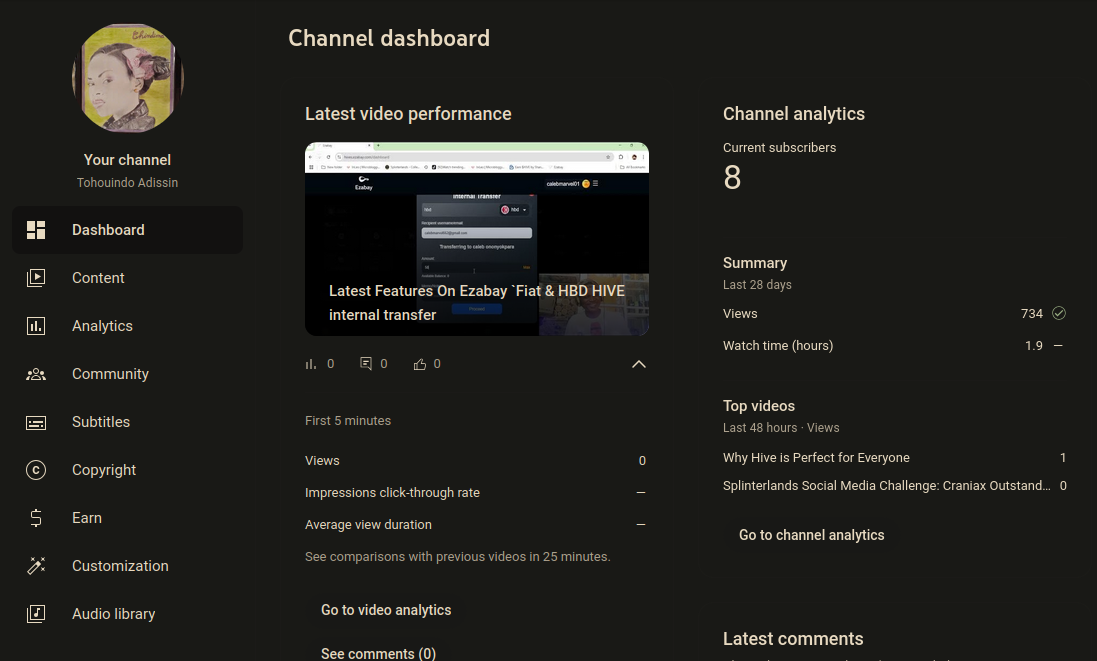The width and height of the screenshot is (1097, 661).
Task: Click See comments (0) button
Action: click(x=378, y=653)
